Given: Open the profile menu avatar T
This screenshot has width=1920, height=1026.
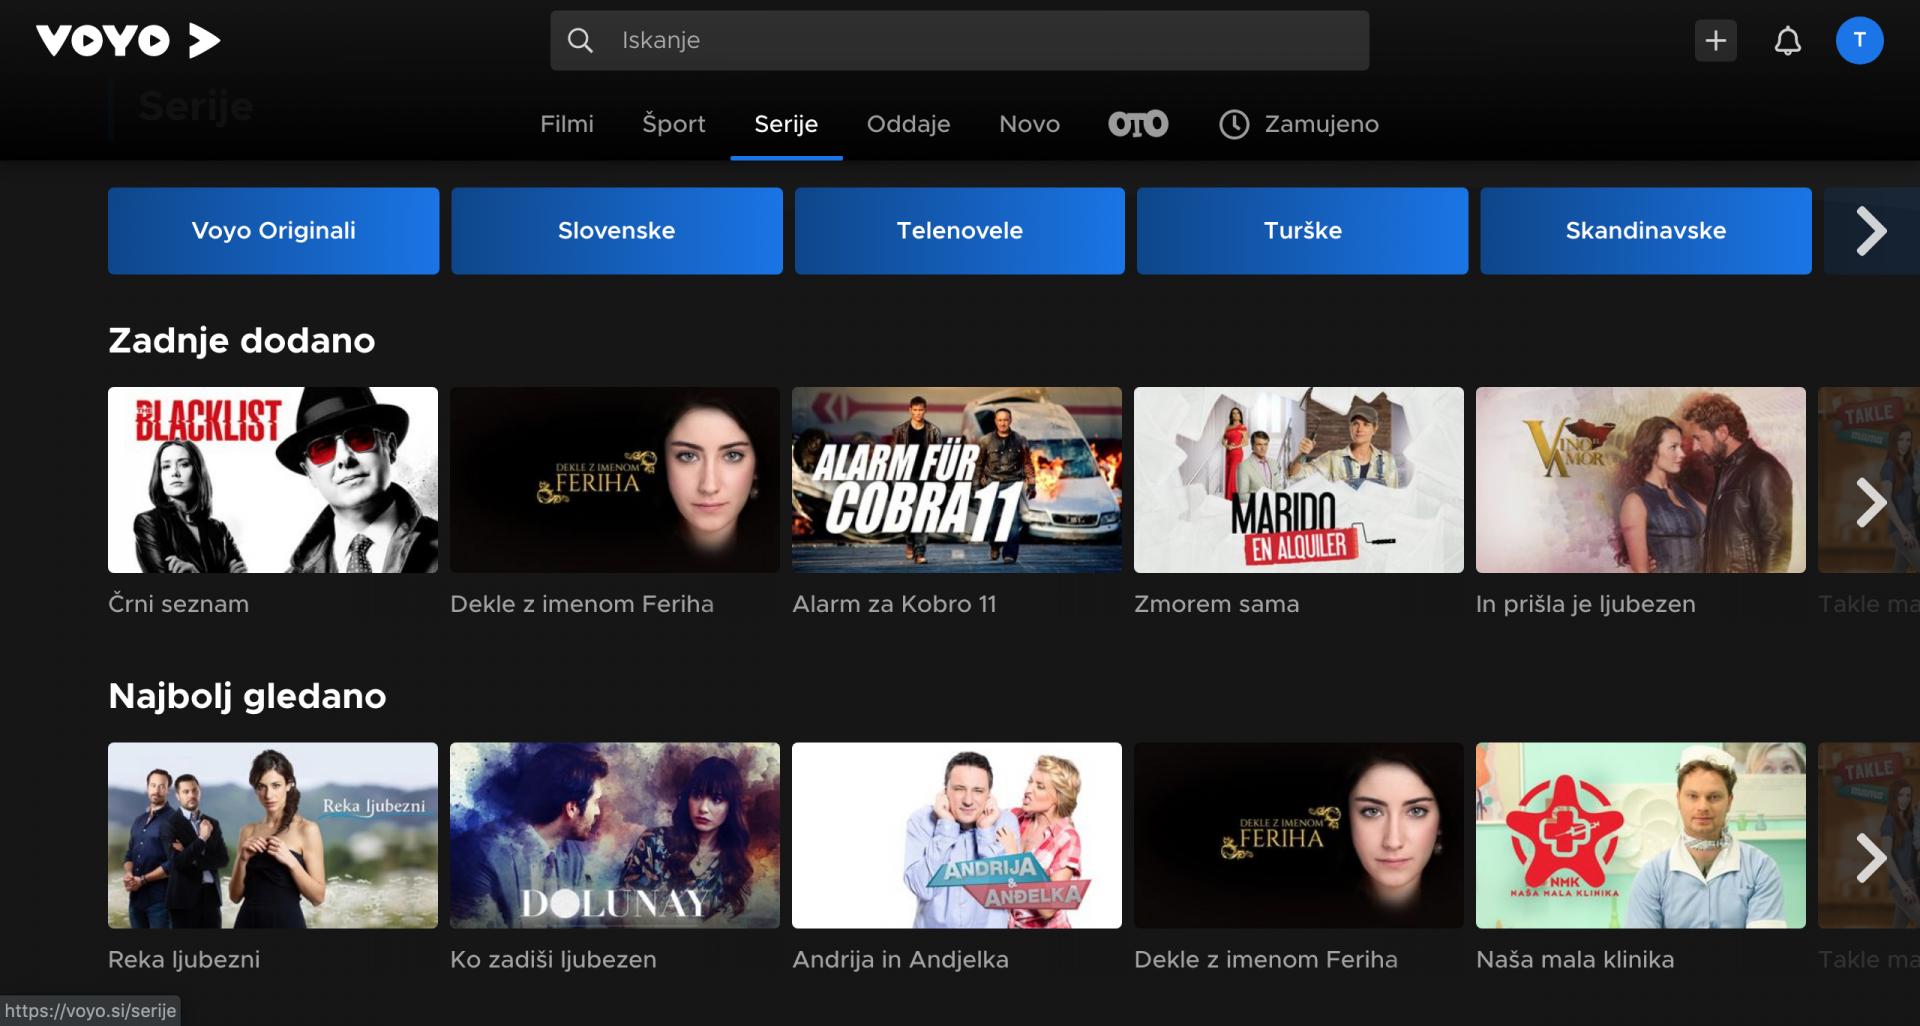Looking at the screenshot, I should click(x=1860, y=40).
